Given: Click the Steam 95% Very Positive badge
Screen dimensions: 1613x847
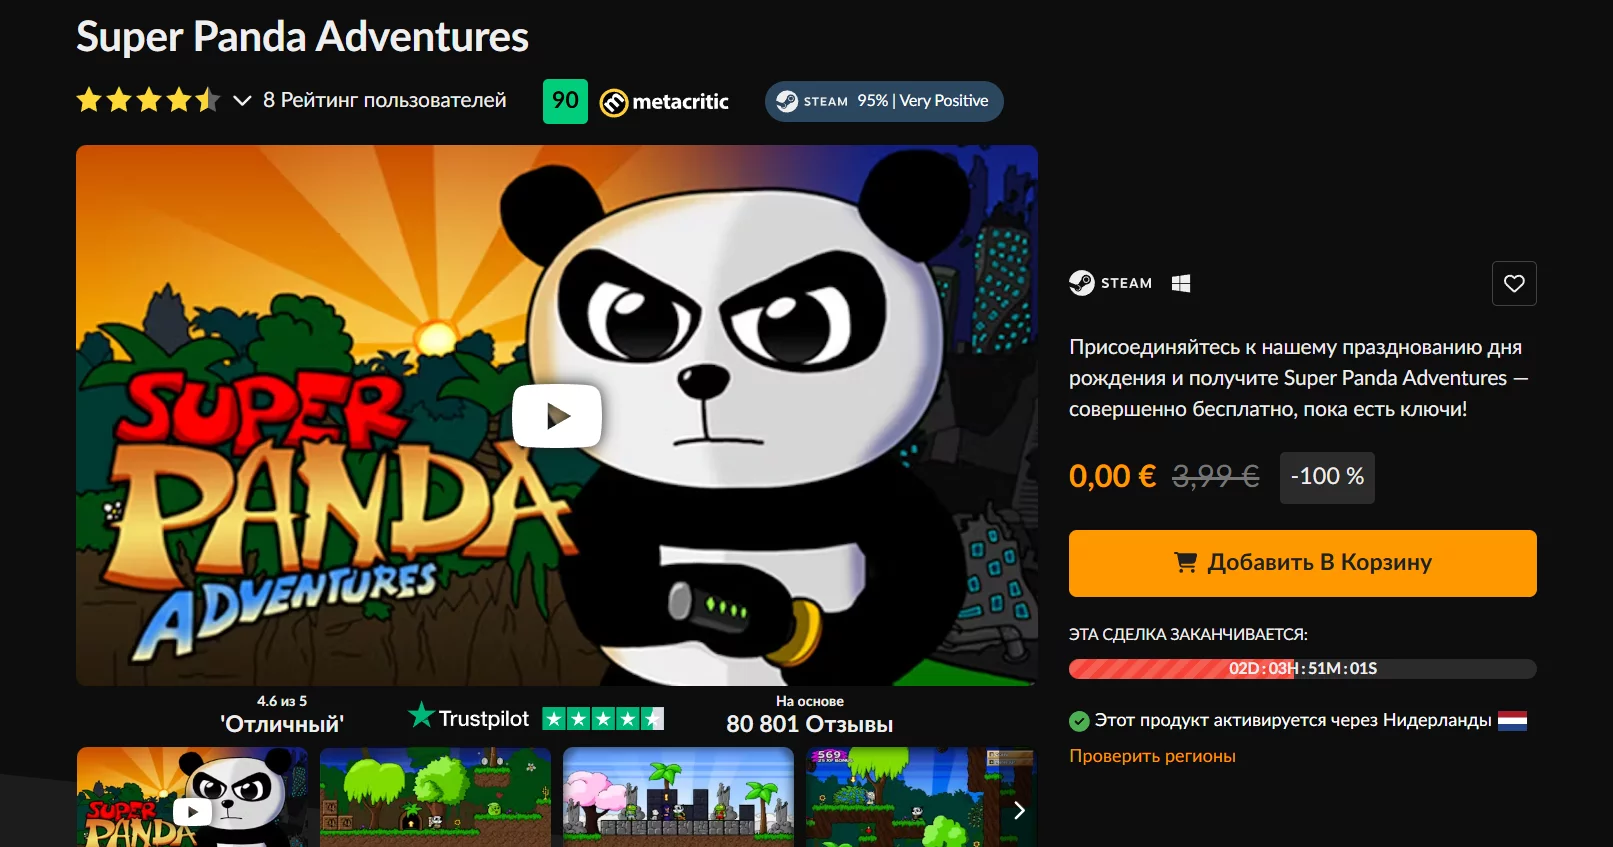Looking at the screenshot, I should point(884,101).
